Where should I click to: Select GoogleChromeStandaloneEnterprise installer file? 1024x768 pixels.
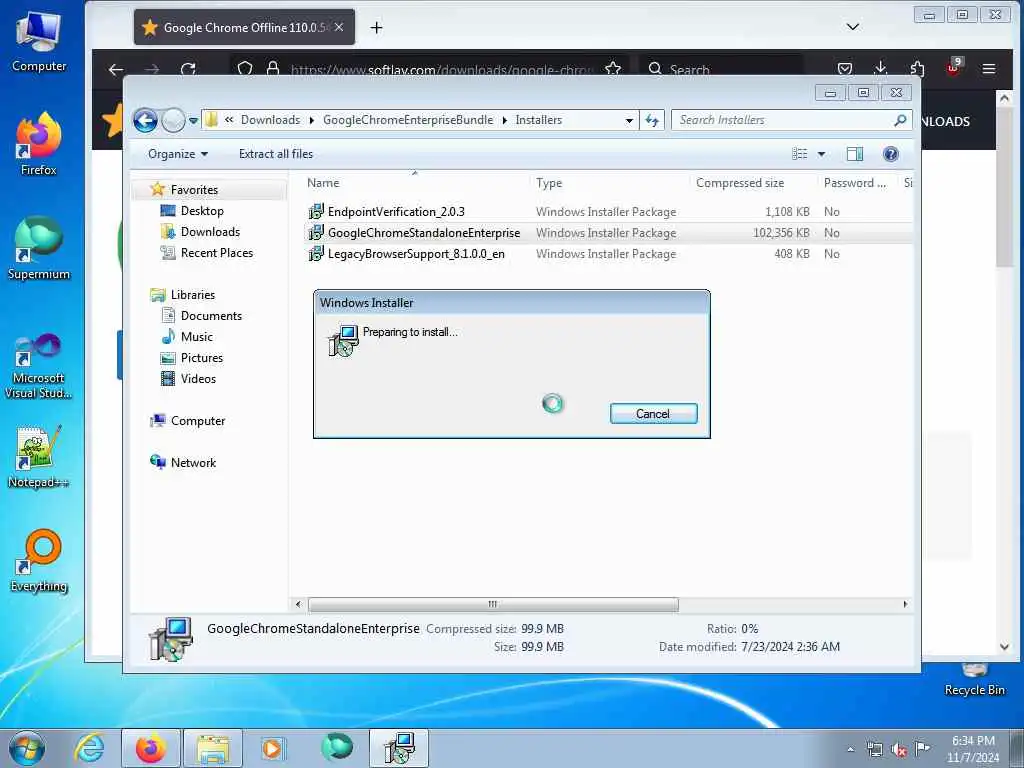(424, 232)
